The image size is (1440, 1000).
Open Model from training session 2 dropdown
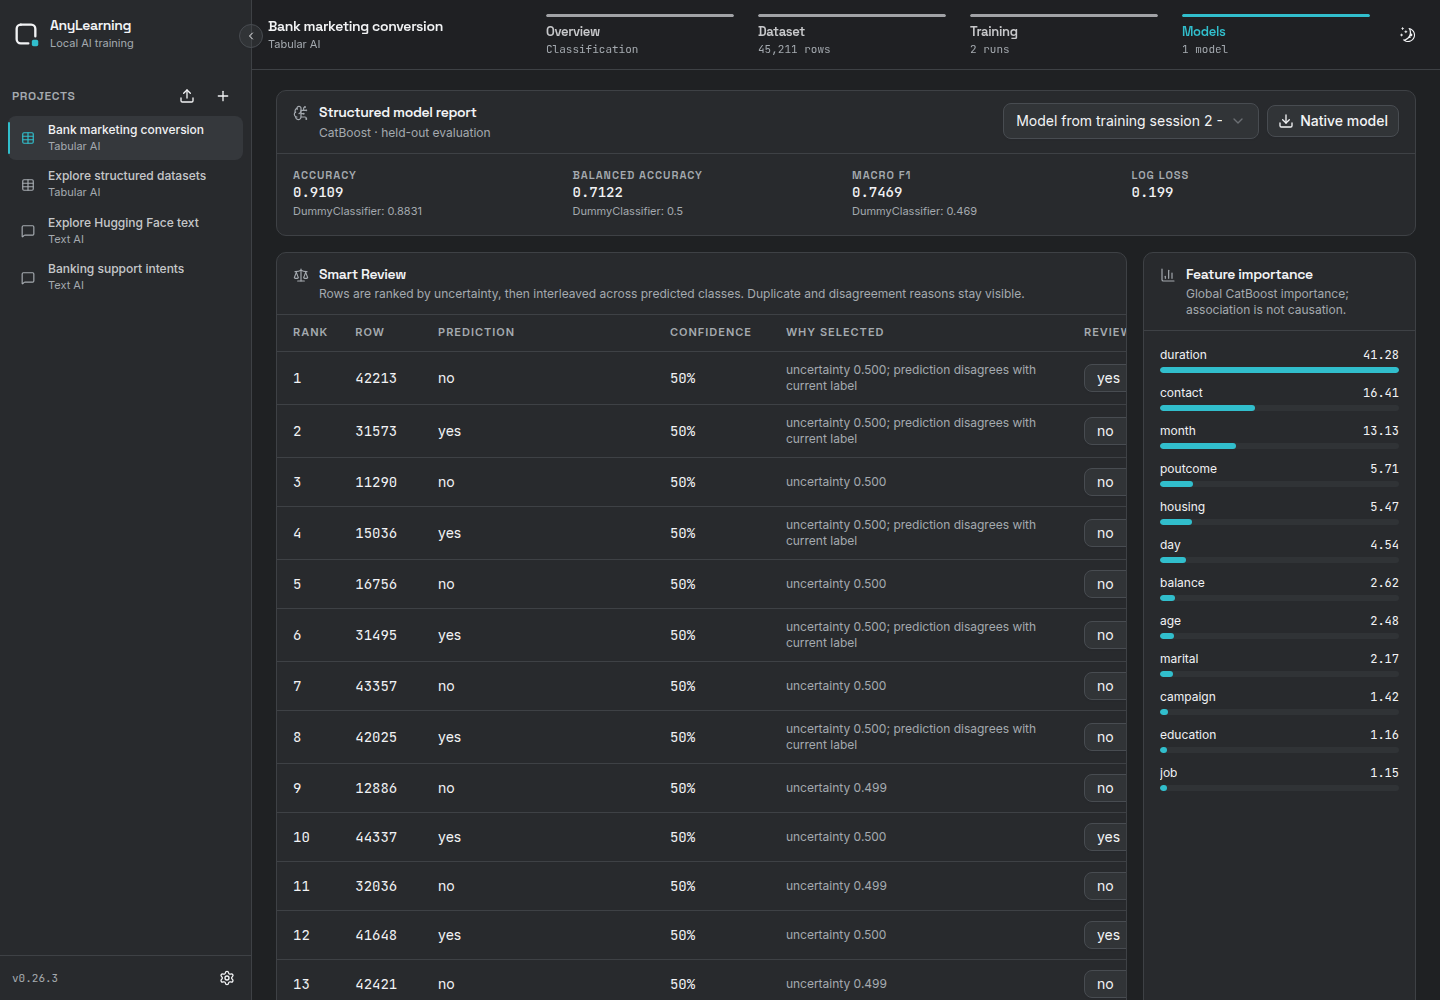1130,121
